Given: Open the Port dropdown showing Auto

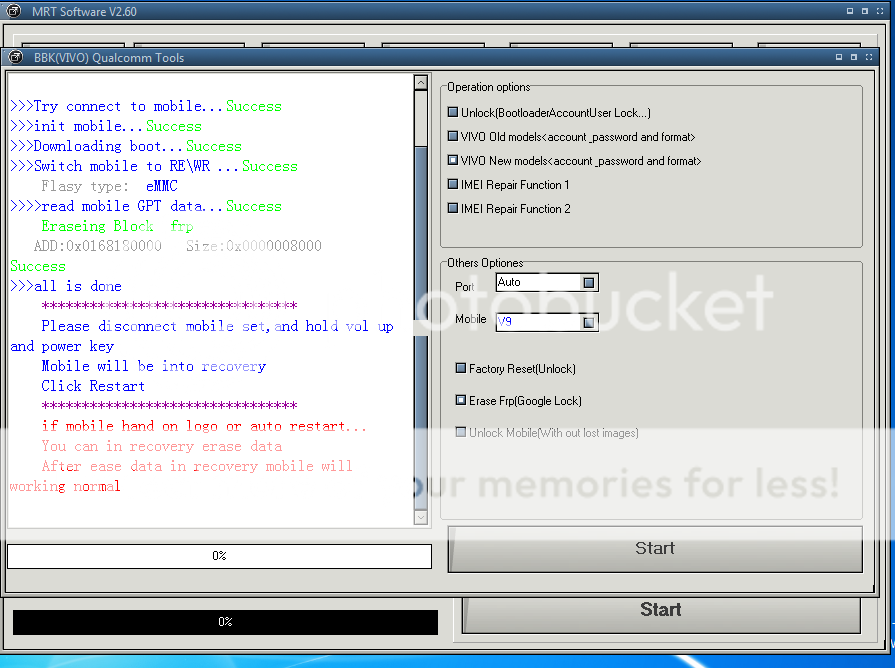Looking at the screenshot, I should click(589, 283).
